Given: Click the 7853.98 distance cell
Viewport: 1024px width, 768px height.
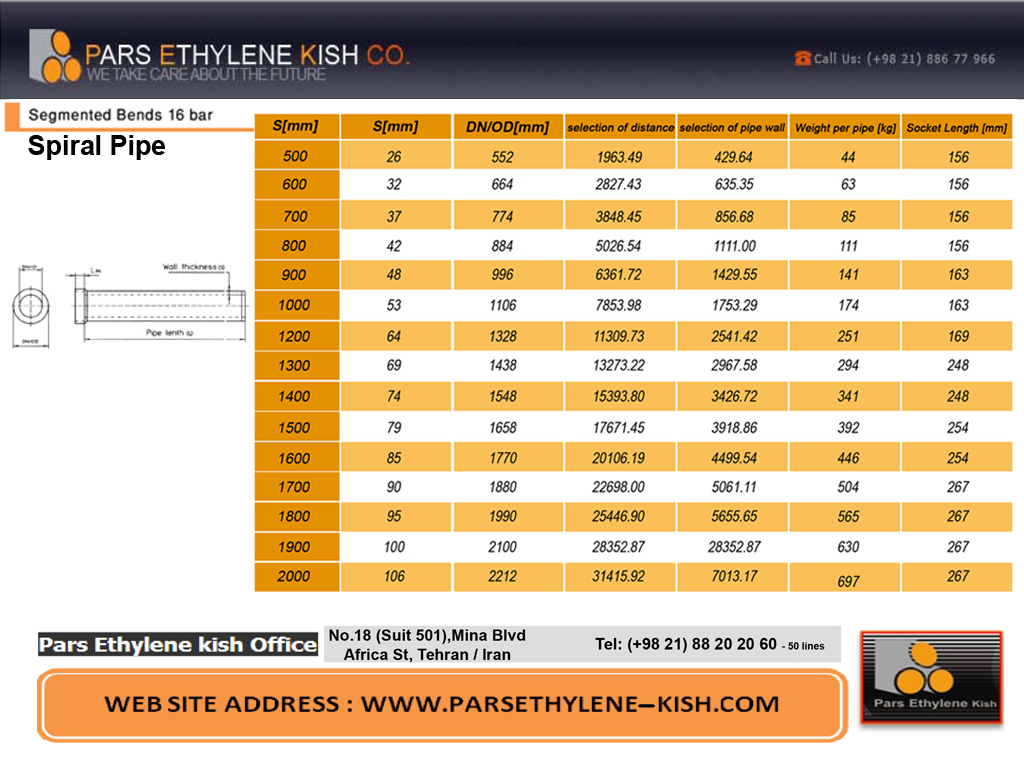Looking at the screenshot, I should click(618, 305).
